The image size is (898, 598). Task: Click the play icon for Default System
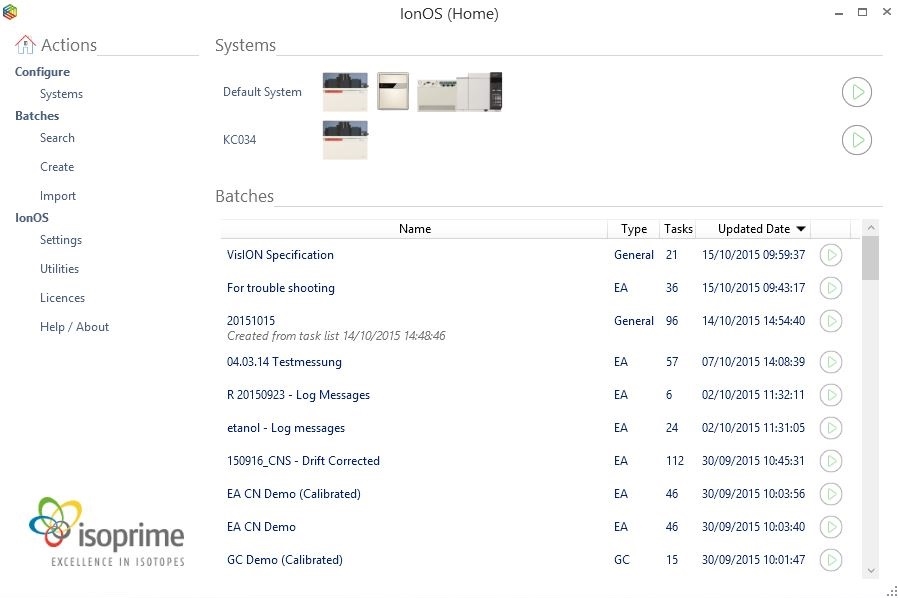(x=856, y=93)
